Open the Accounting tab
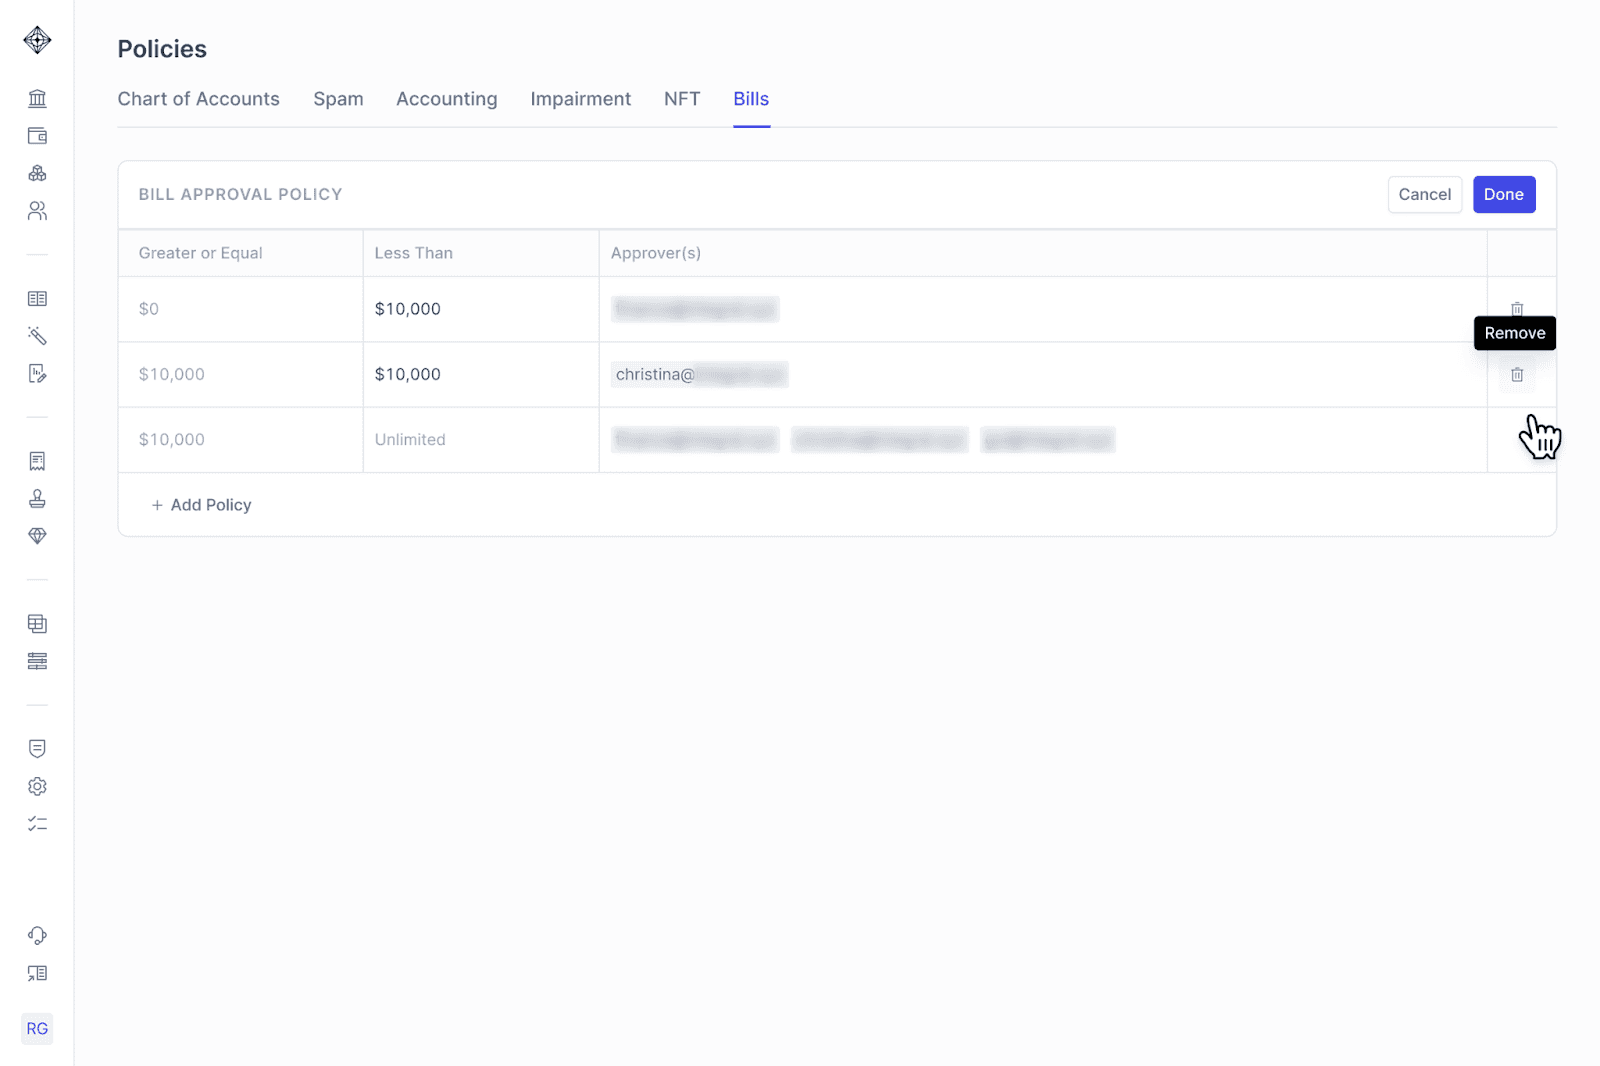This screenshot has height=1066, width=1600. [446, 99]
